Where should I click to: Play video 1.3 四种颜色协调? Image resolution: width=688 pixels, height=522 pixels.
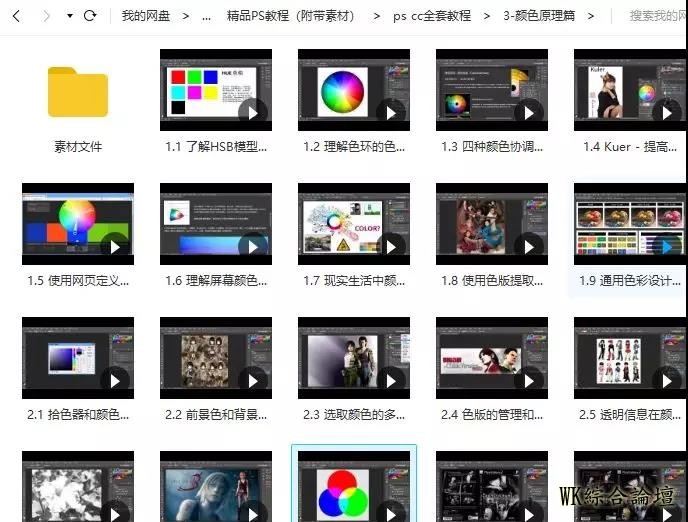coord(529,113)
